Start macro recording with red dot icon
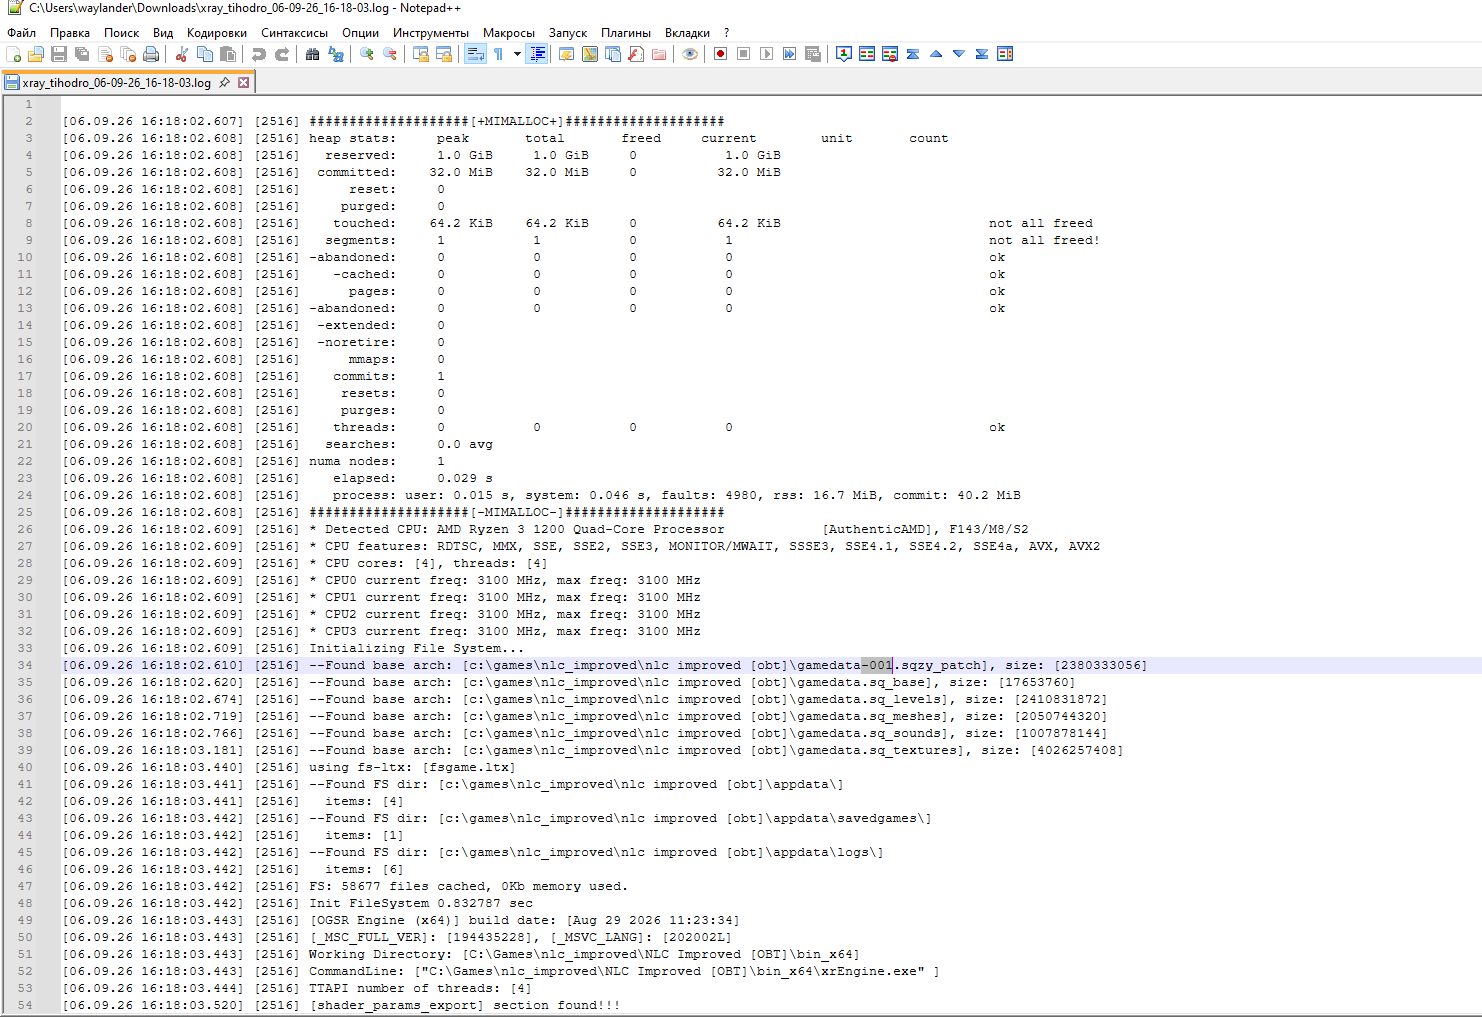The width and height of the screenshot is (1482, 1017). coord(720,54)
